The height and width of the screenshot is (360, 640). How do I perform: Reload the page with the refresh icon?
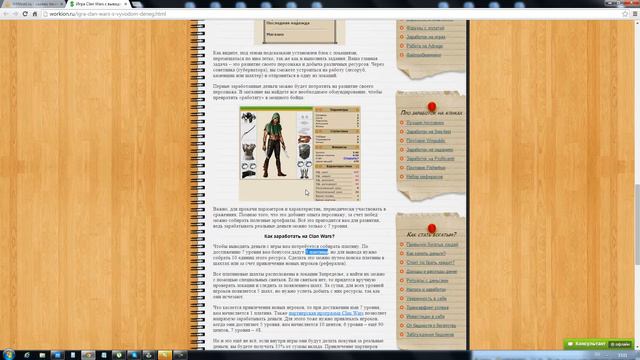point(25,14)
